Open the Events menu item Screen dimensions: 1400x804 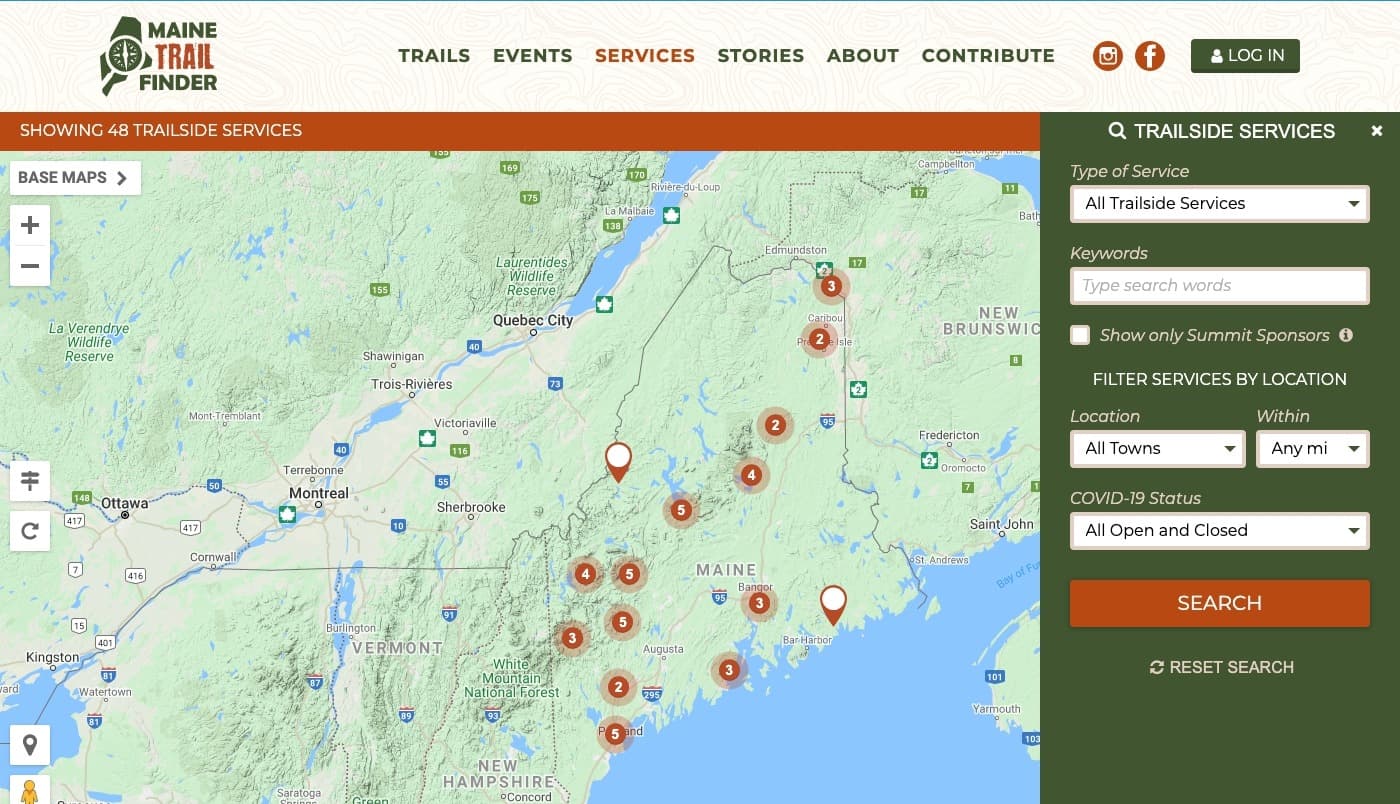tap(532, 56)
